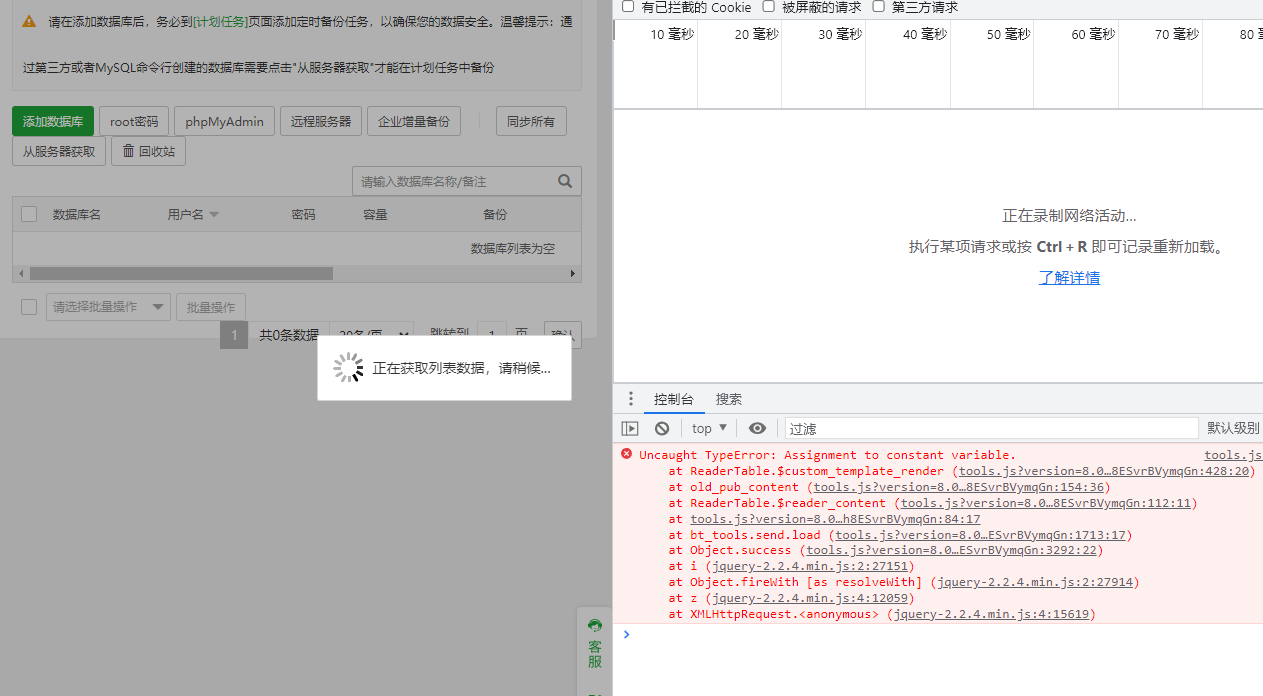Open tools.js link ending 1713:17
The width and height of the screenshot is (1263, 696).
pos(981,535)
